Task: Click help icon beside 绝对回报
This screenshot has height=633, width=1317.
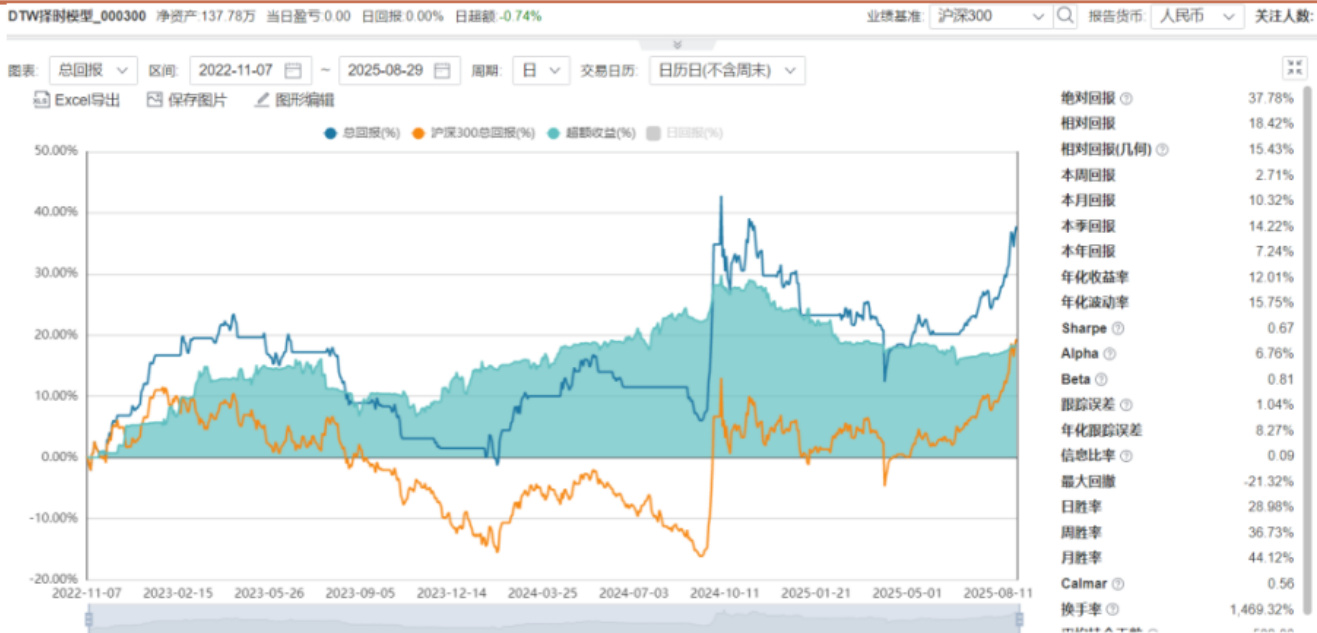Action: (x=1126, y=98)
